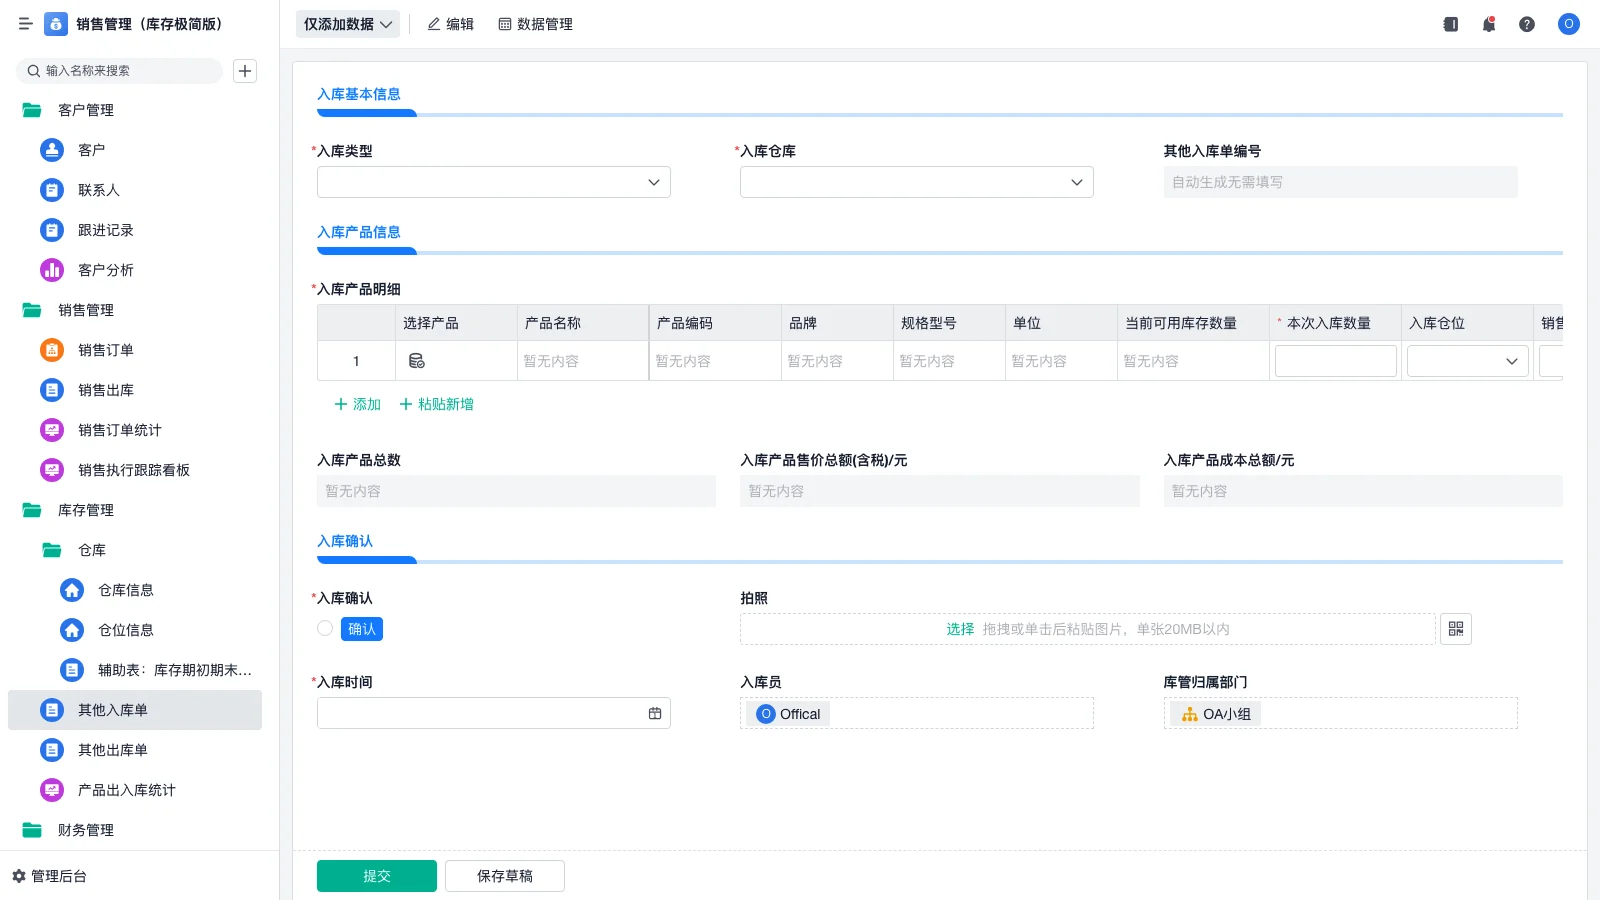Viewport: 1600px width, 900px height.
Task: Select the 确认 radio button under 入库确认
Action: 324,628
